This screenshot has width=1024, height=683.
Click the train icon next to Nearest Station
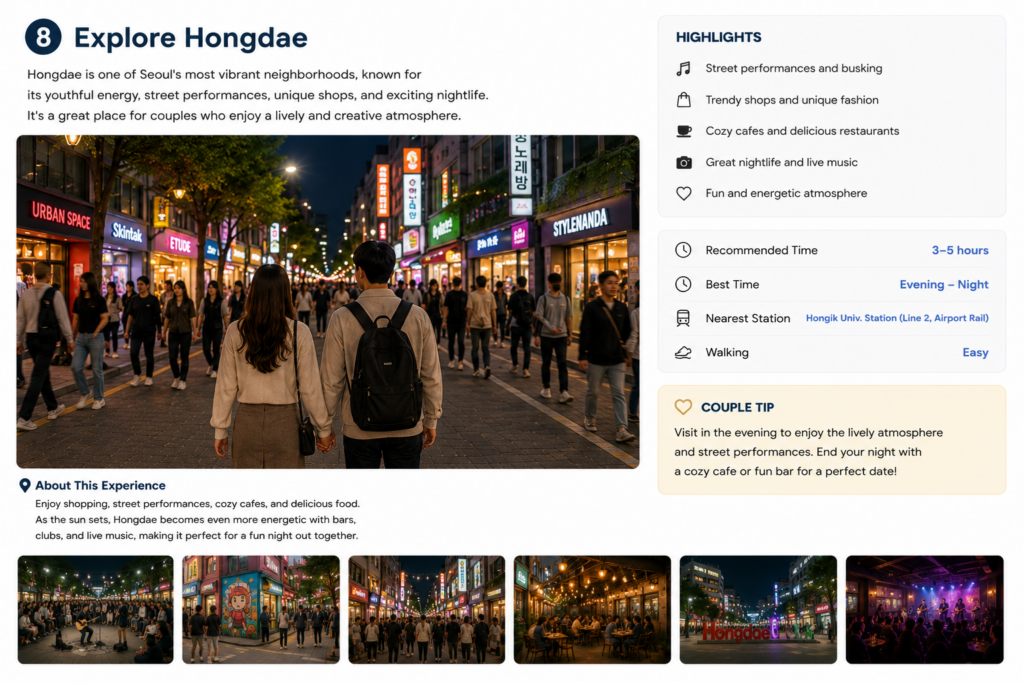683,318
